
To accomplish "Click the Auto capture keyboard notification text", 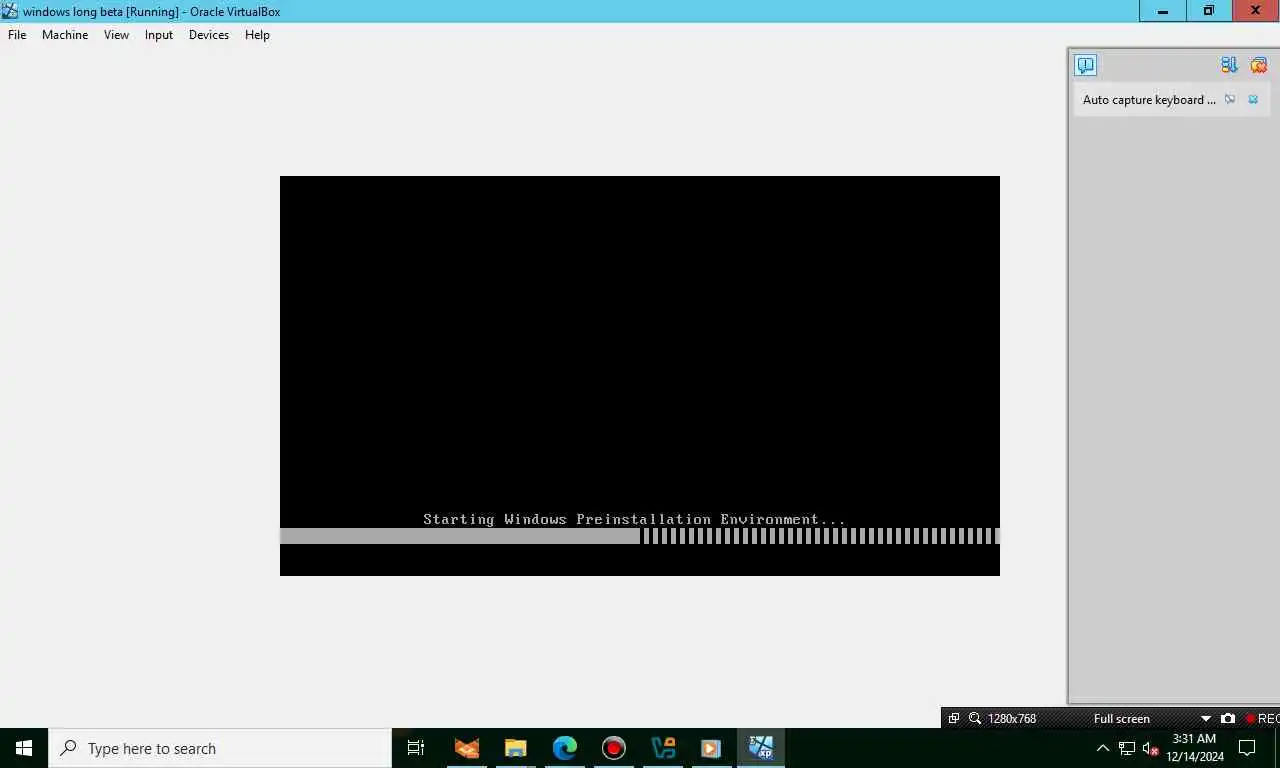I will coord(1149,100).
